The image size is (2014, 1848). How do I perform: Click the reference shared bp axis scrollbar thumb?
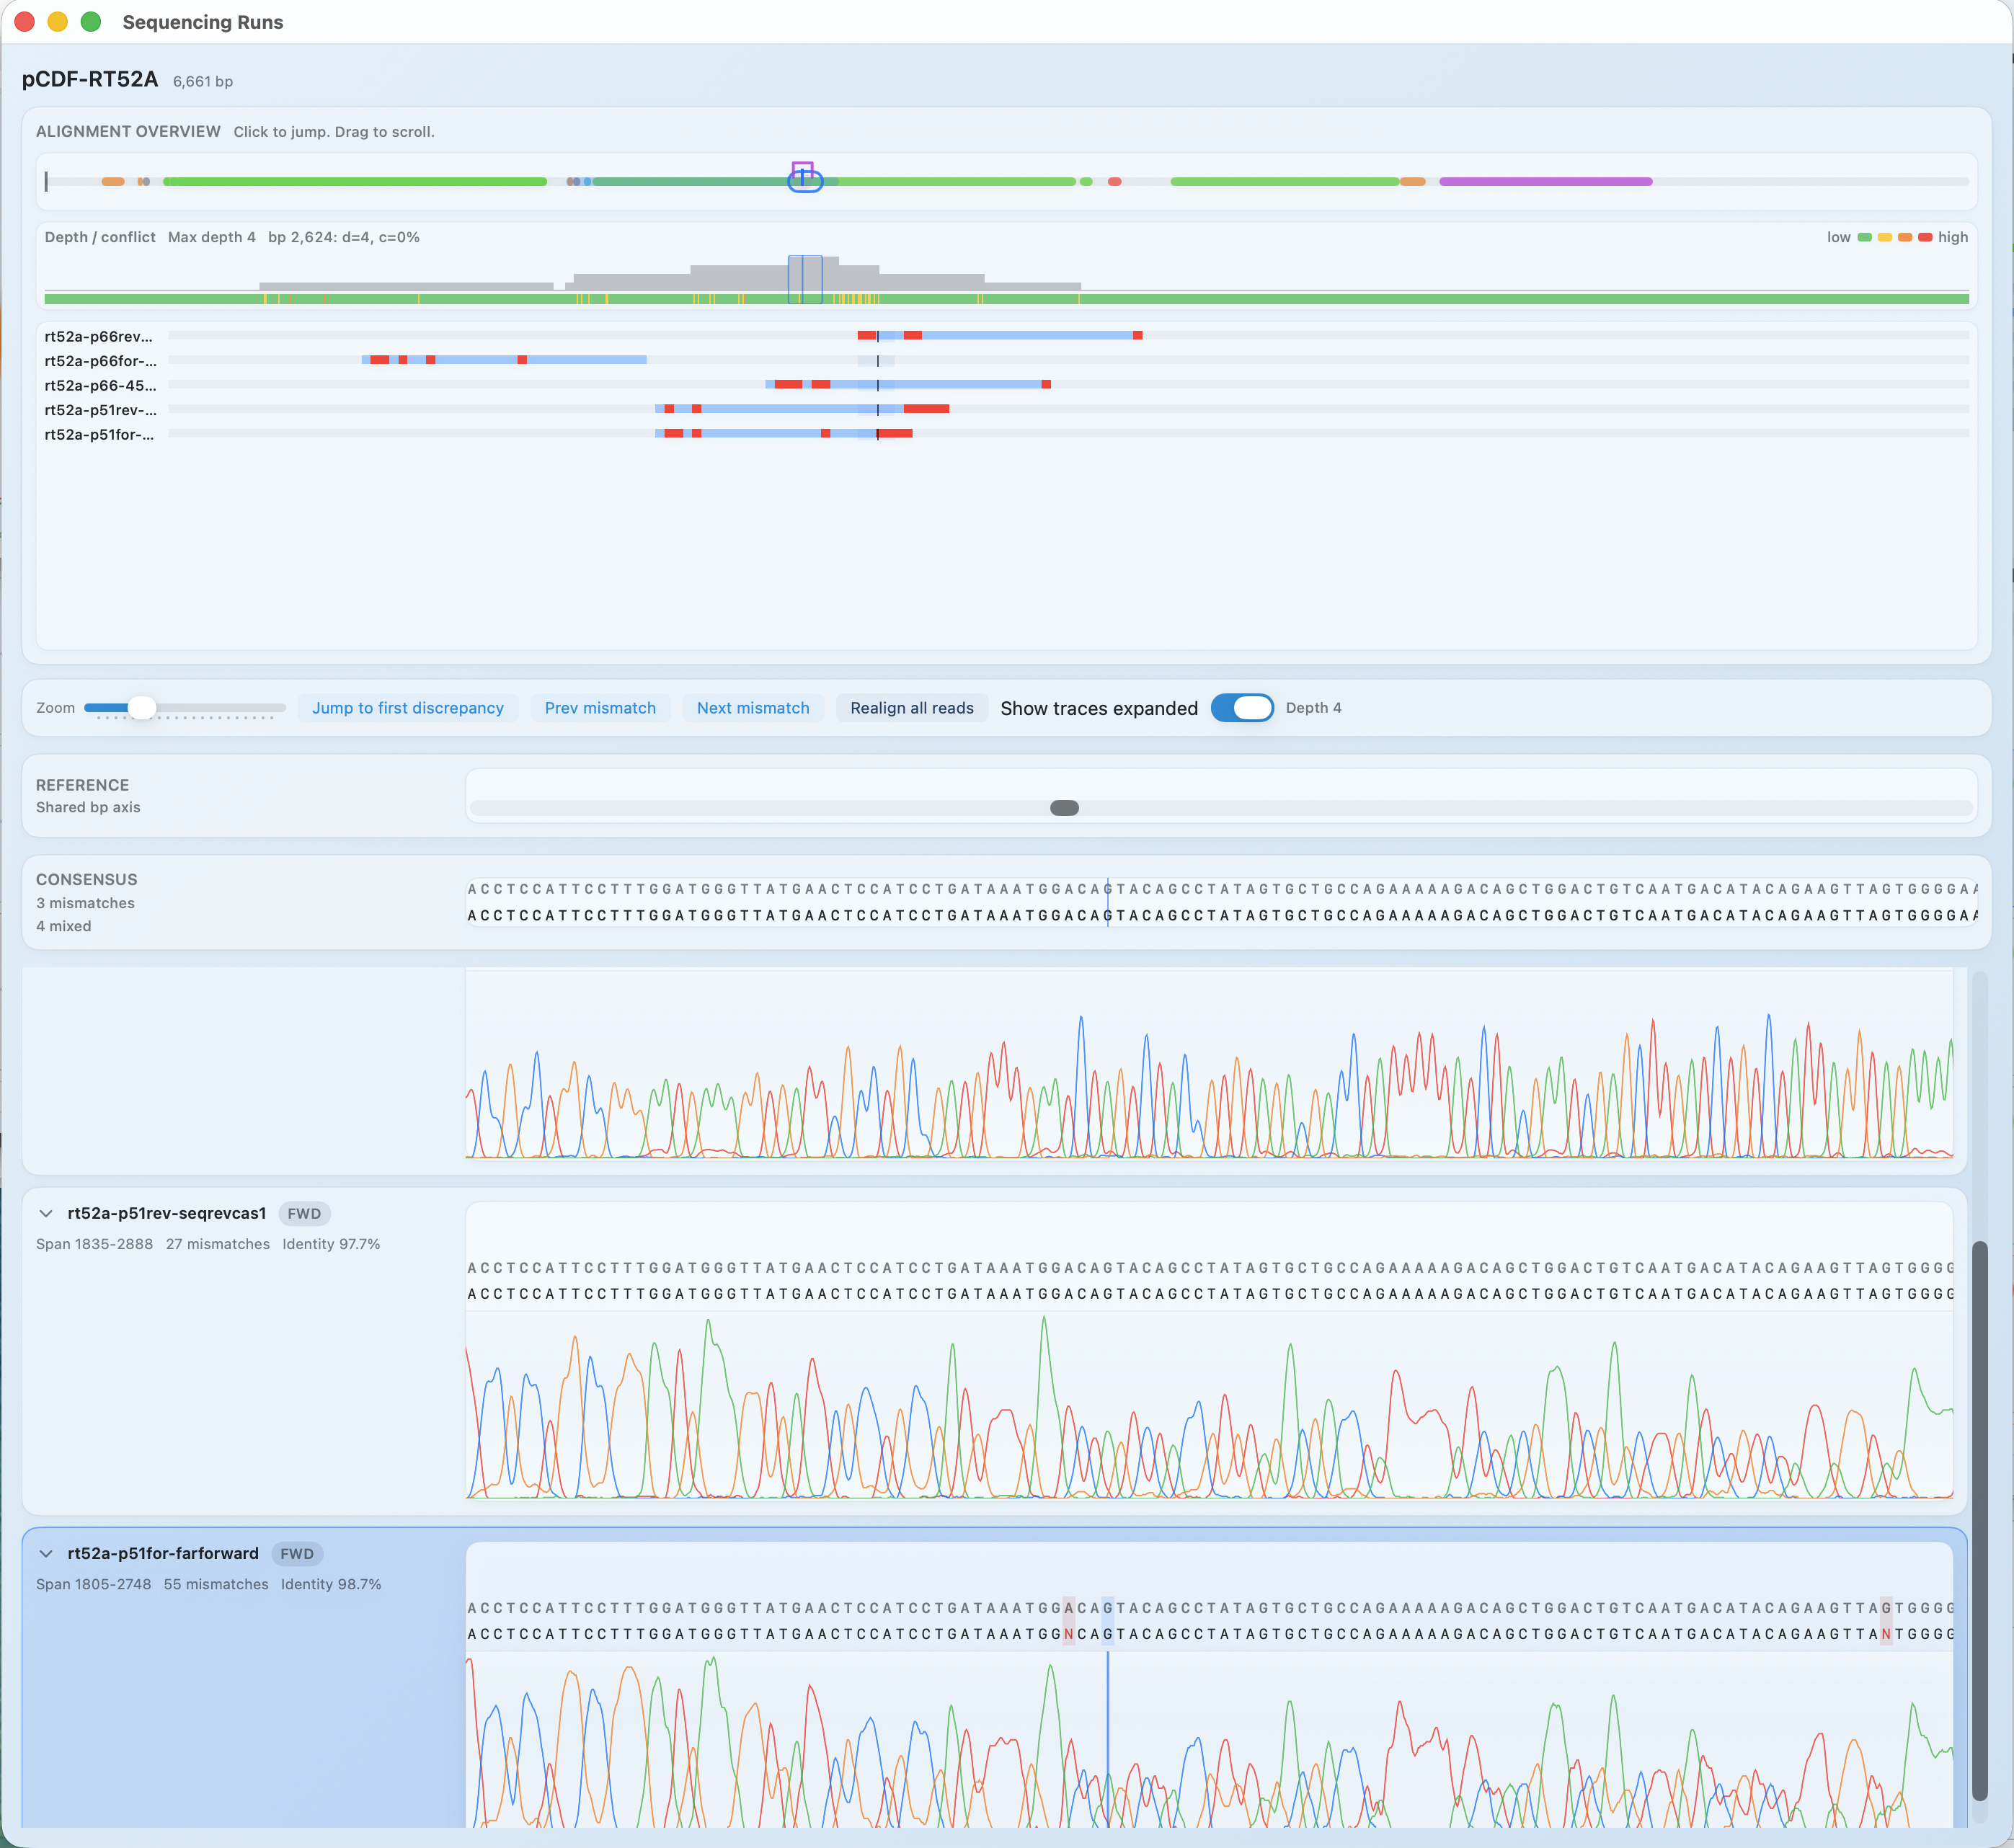[x=1064, y=807]
